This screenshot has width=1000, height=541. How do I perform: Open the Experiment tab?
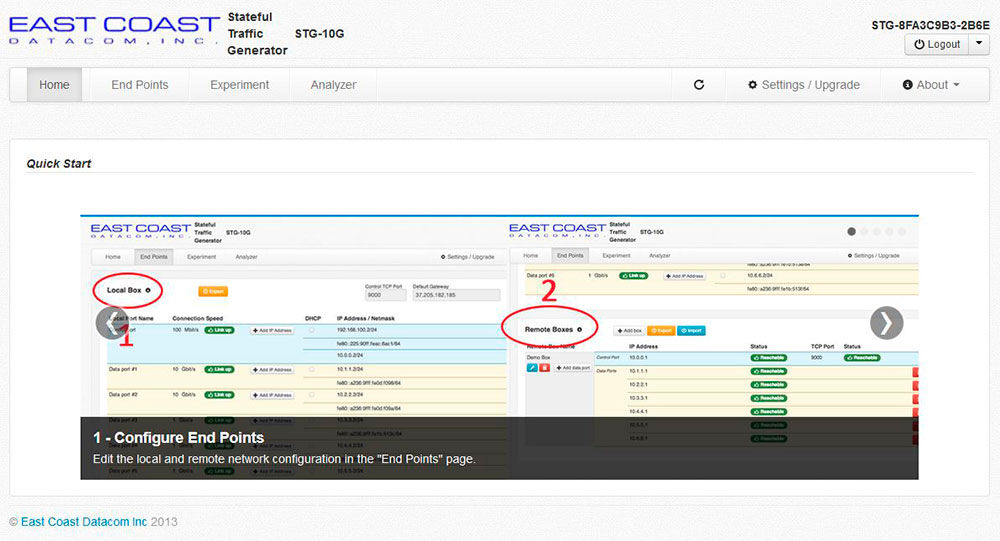coord(240,85)
